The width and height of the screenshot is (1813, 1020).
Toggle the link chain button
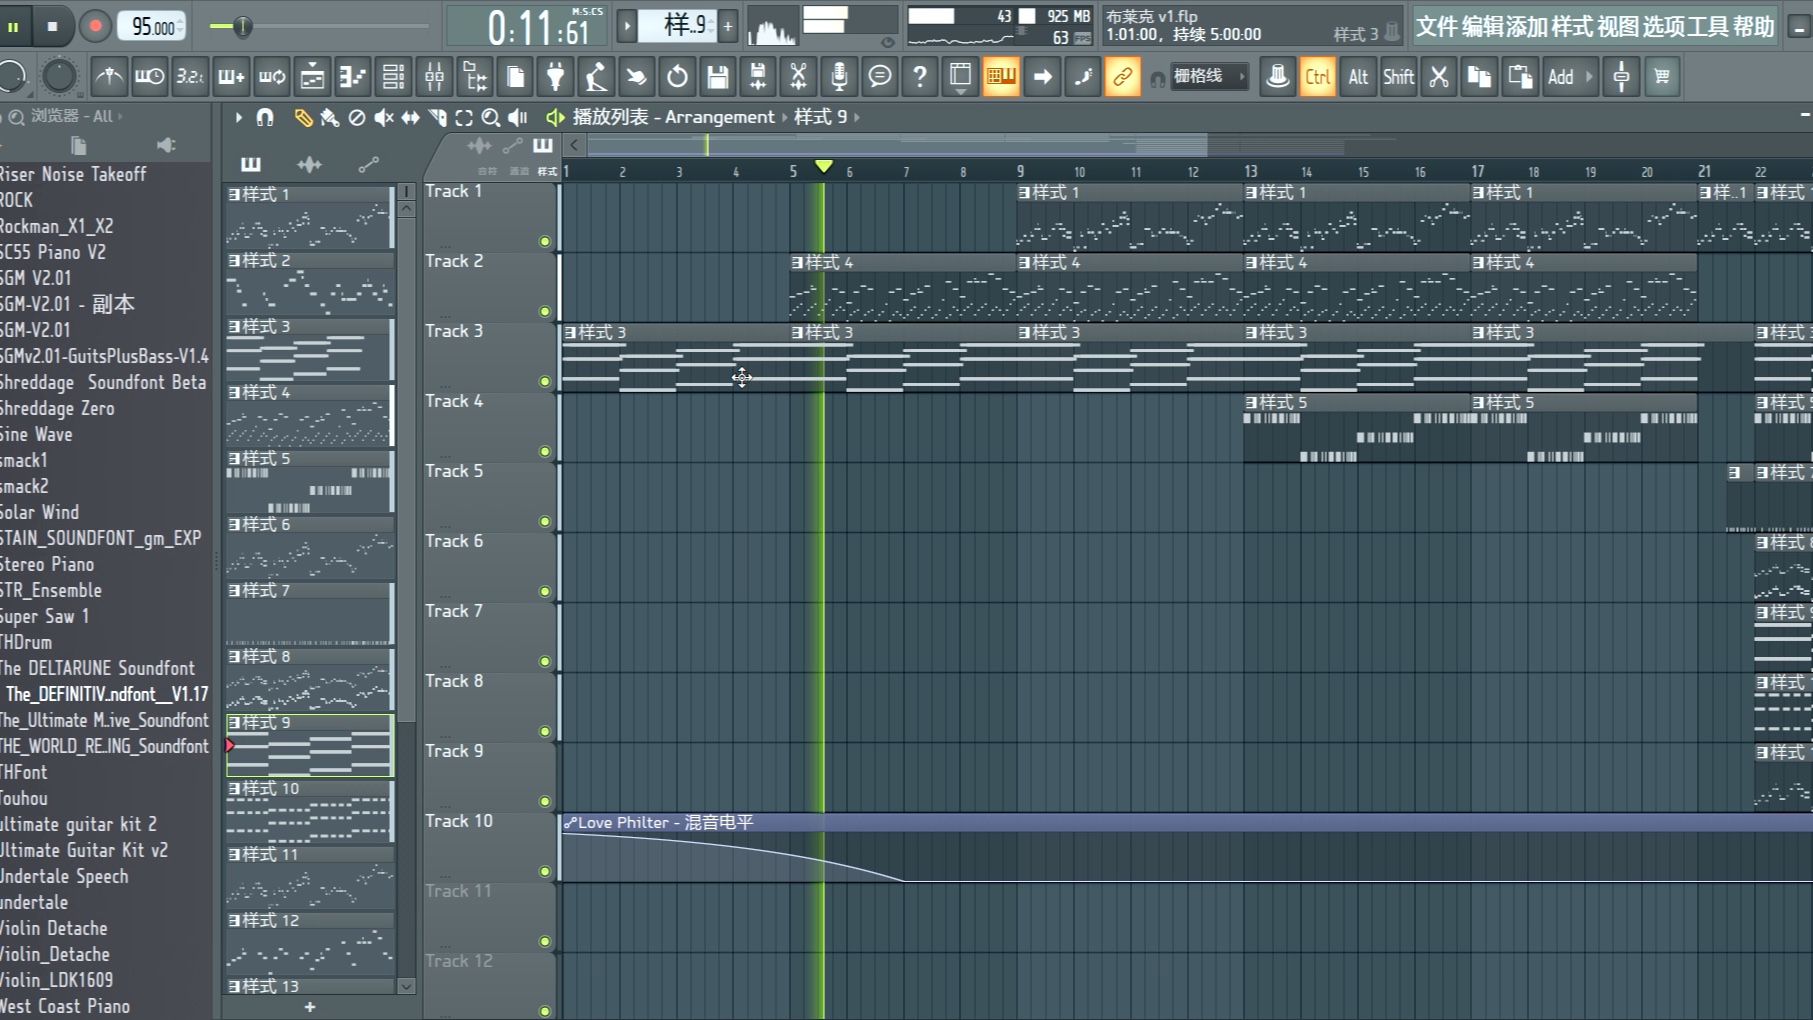[1122, 77]
